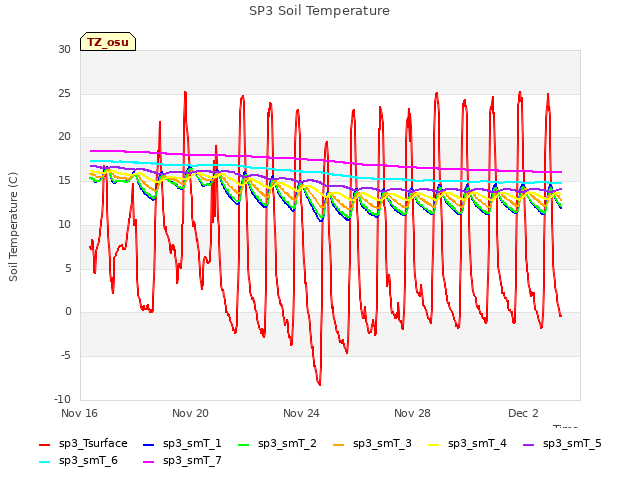This screenshot has height=480, width=640.
Task: Click the 20 y-axis tick label
Action: click(x=64, y=137)
